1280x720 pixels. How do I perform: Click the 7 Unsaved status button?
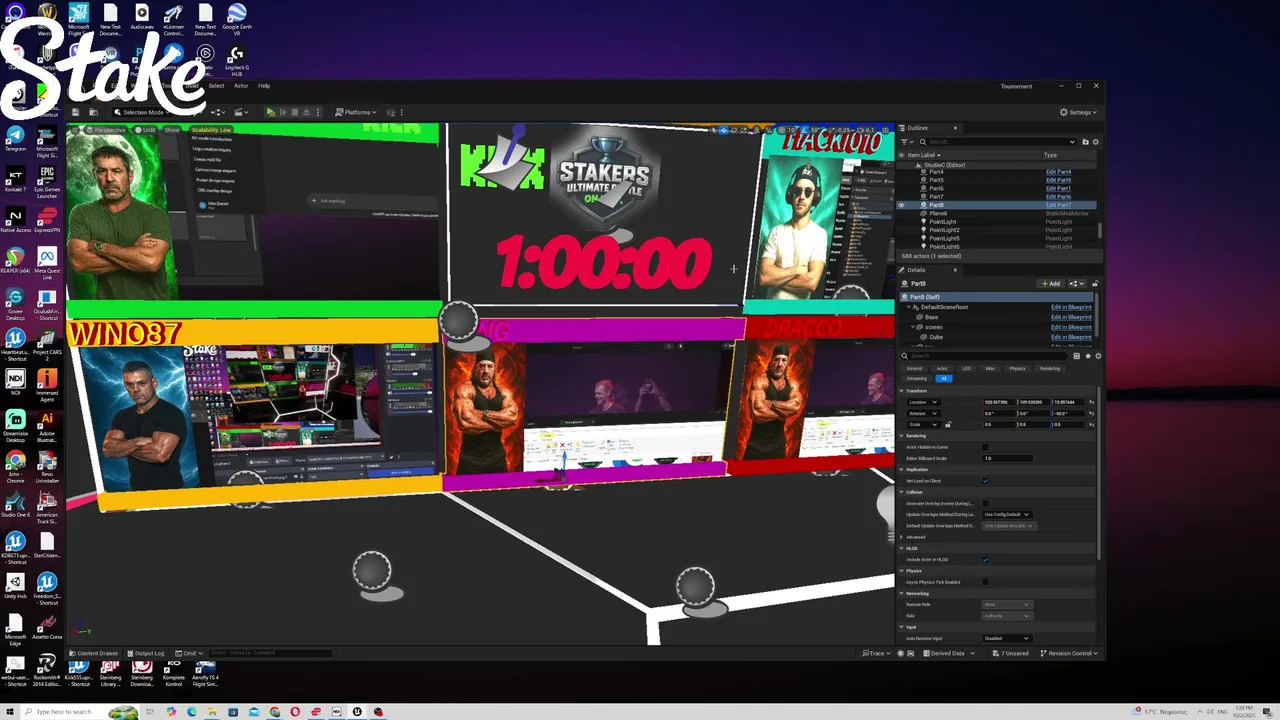pyautogui.click(x=1012, y=653)
